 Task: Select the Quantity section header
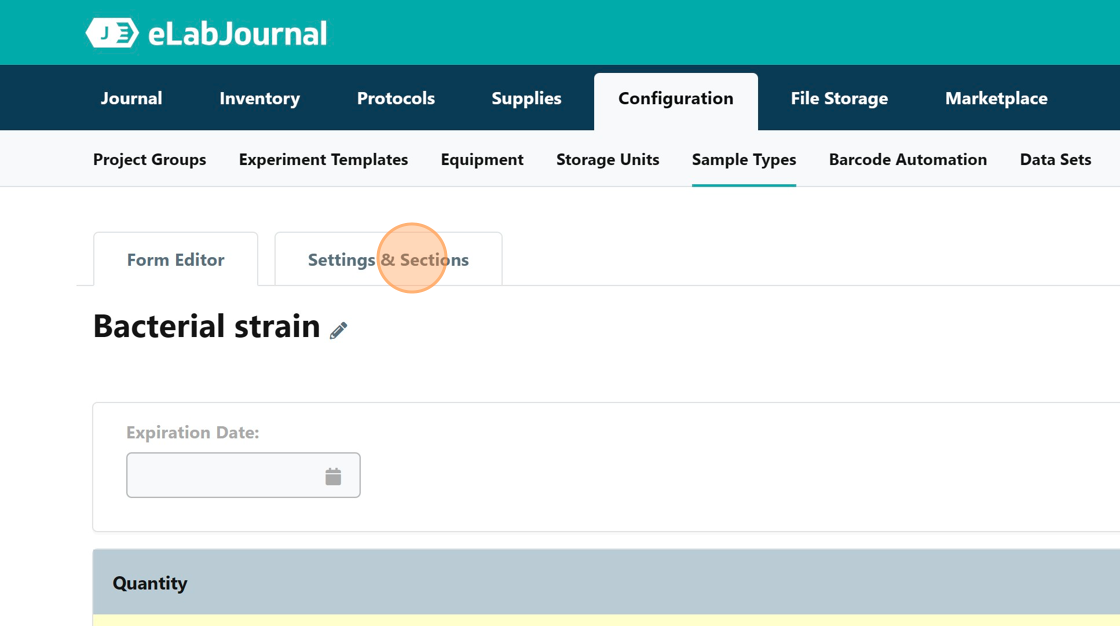[x=606, y=582]
